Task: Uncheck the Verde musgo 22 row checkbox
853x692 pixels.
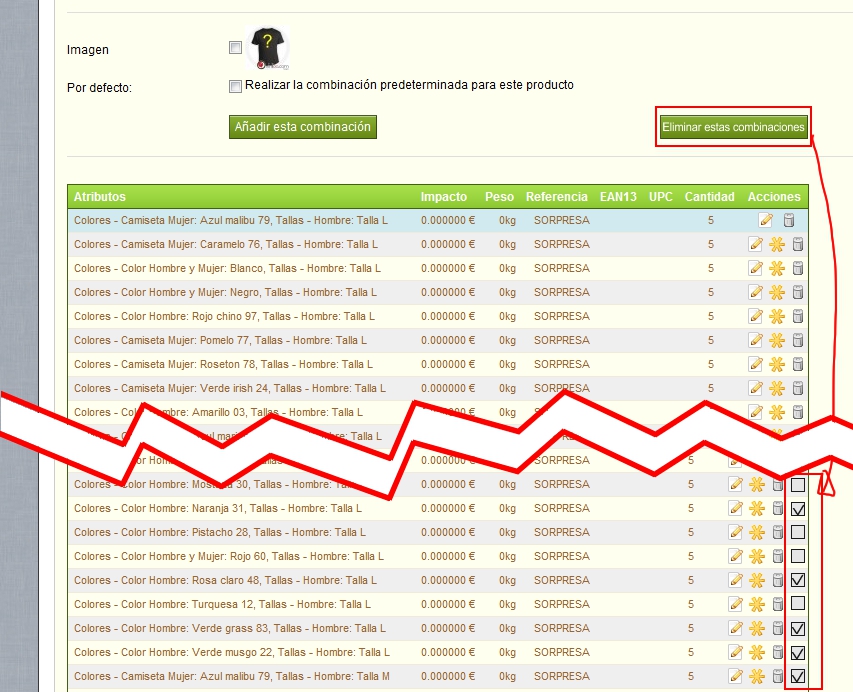Action: 798,652
